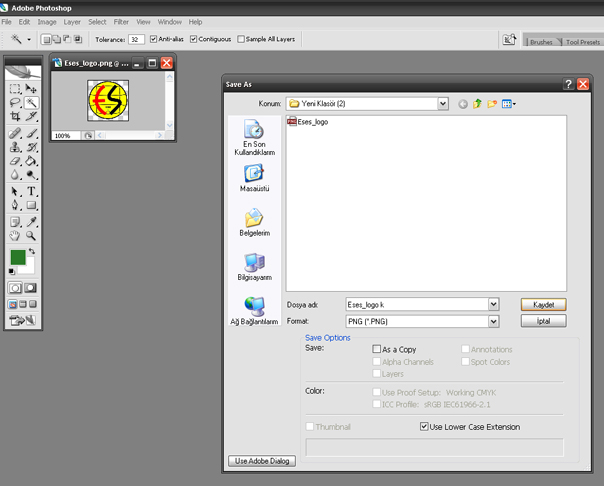604x486 pixels.
Task: Open the Filter menu
Action: click(121, 22)
